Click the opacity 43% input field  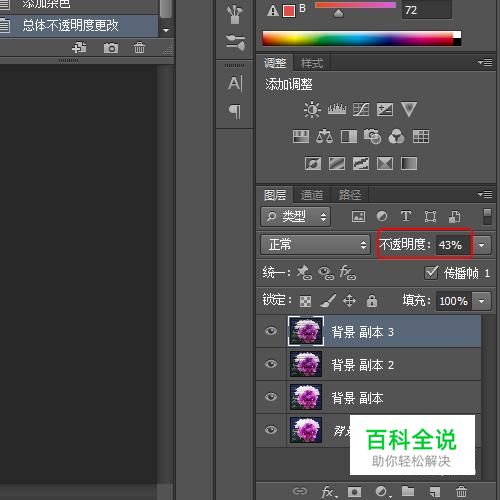[454, 245]
